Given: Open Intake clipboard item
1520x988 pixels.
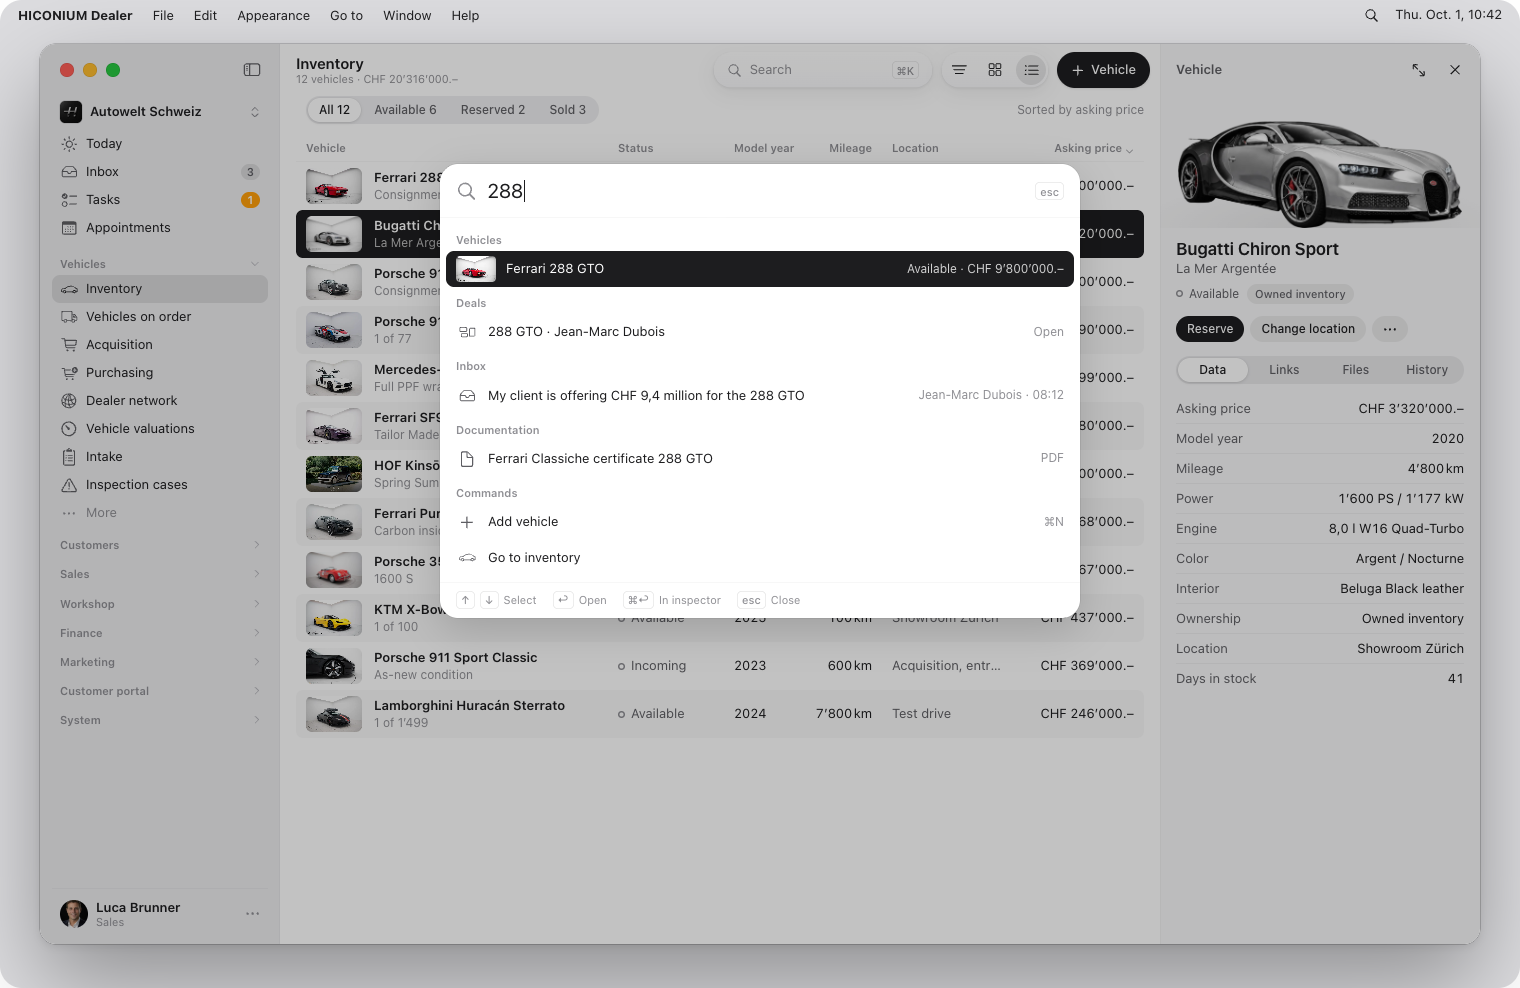Looking at the screenshot, I should point(160,457).
